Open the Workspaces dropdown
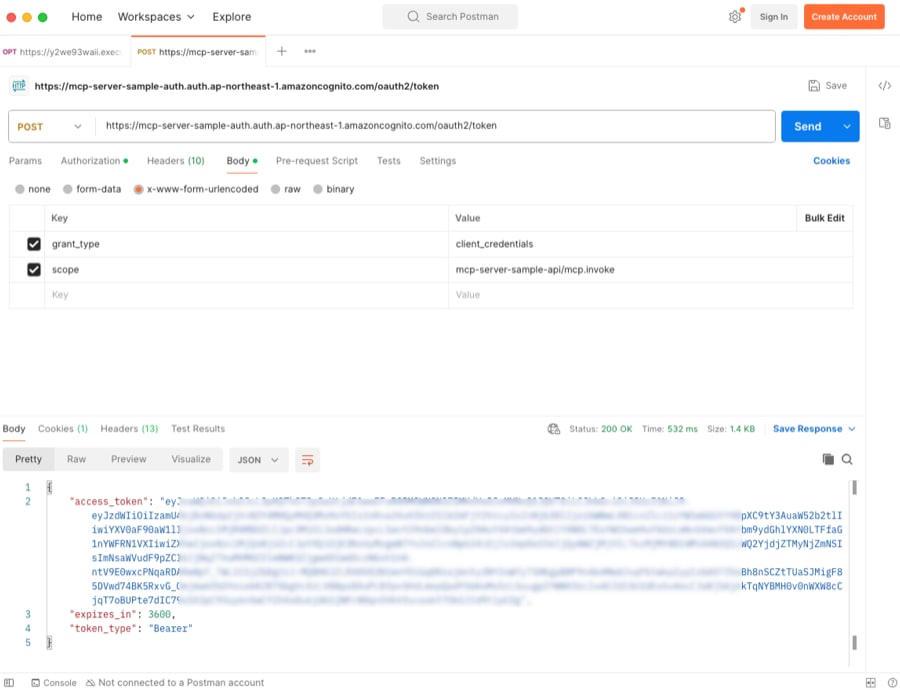This screenshot has width=900, height=690. click(x=156, y=17)
